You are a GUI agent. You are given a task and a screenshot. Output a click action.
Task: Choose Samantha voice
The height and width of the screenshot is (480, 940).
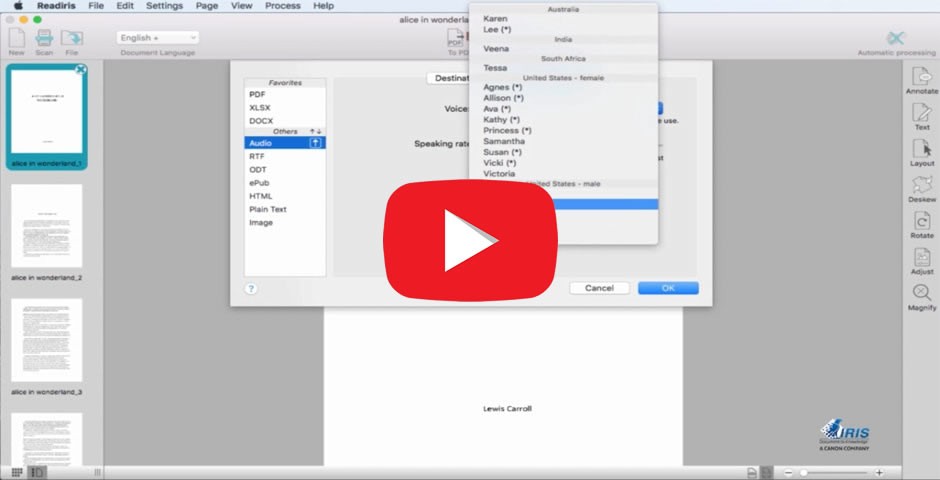563,141
